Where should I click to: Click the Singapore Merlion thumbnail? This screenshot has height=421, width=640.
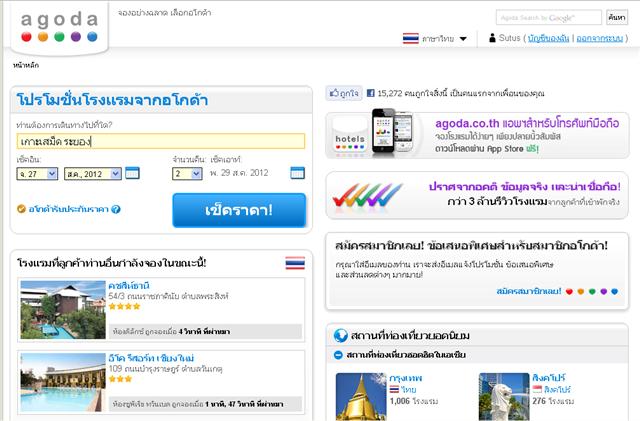click(x=504, y=396)
